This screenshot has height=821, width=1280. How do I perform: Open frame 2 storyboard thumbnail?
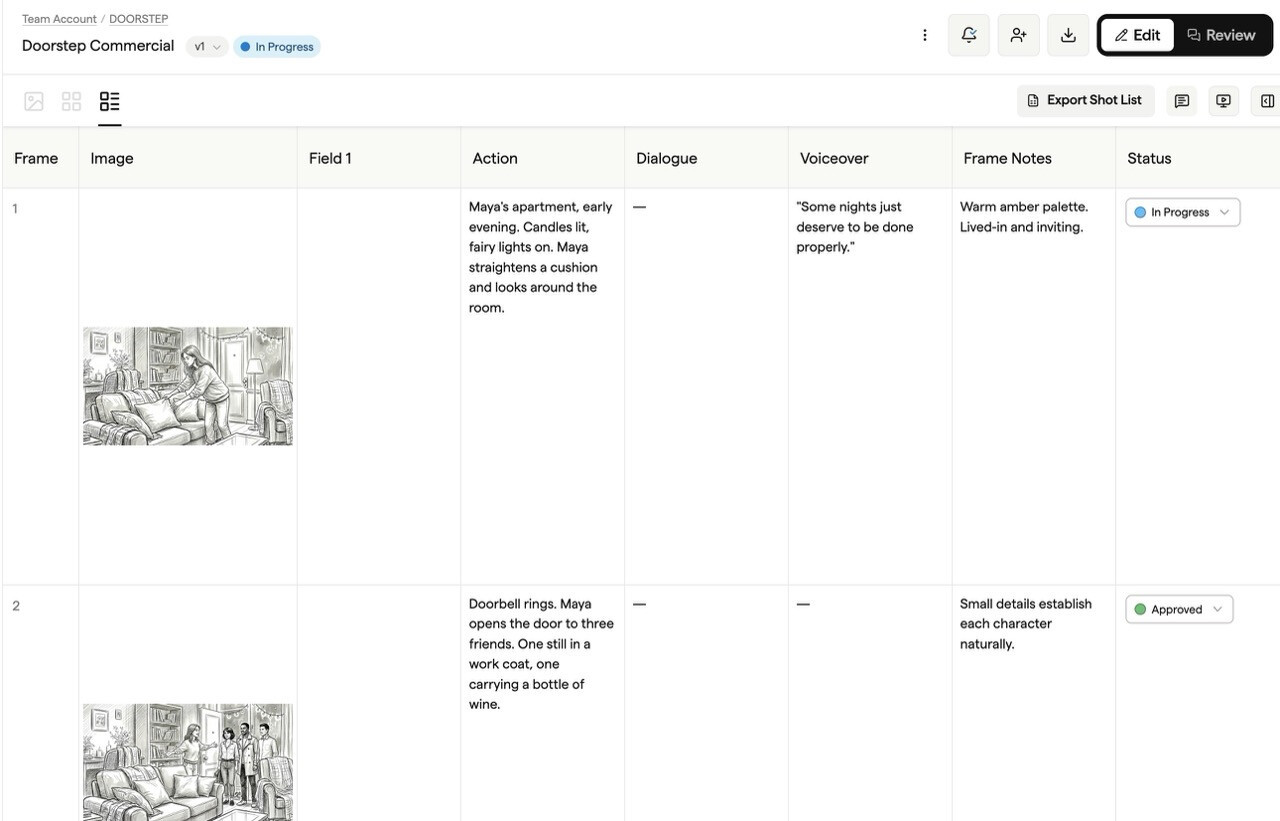(188, 762)
